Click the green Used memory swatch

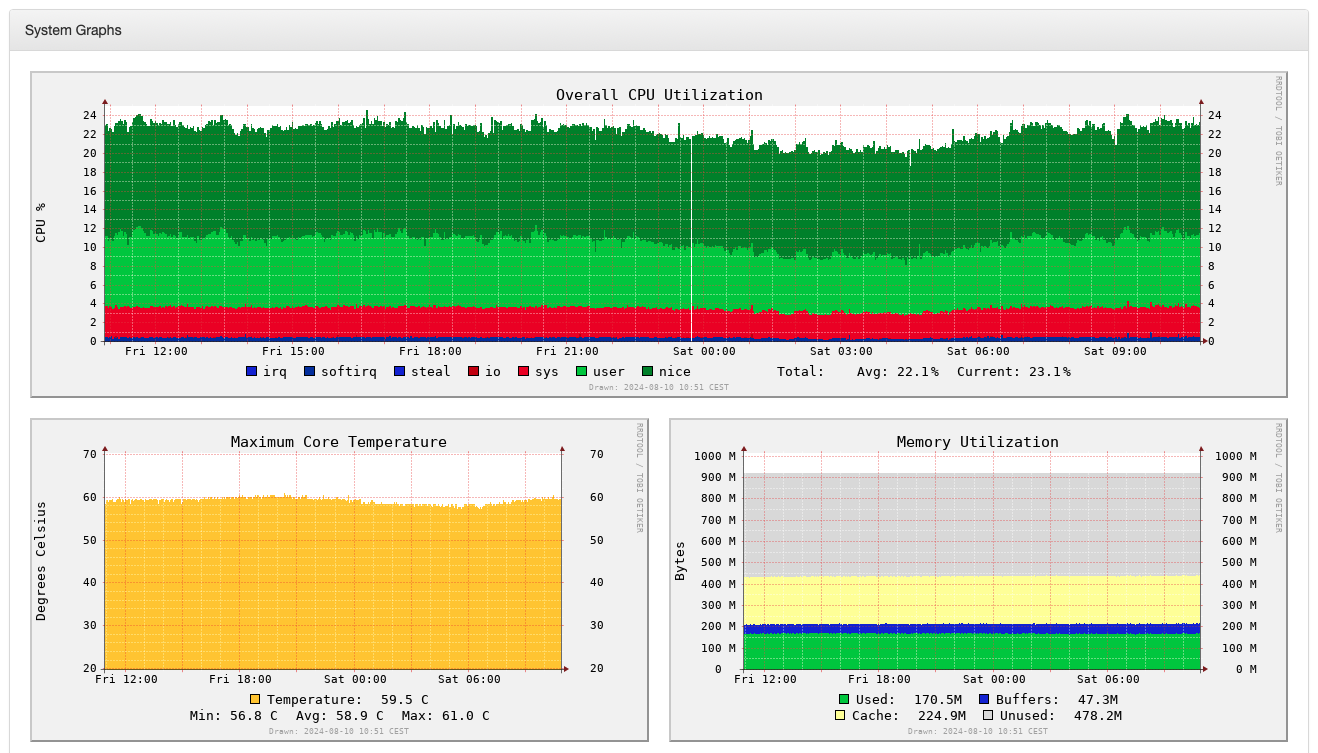coord(844,699)
